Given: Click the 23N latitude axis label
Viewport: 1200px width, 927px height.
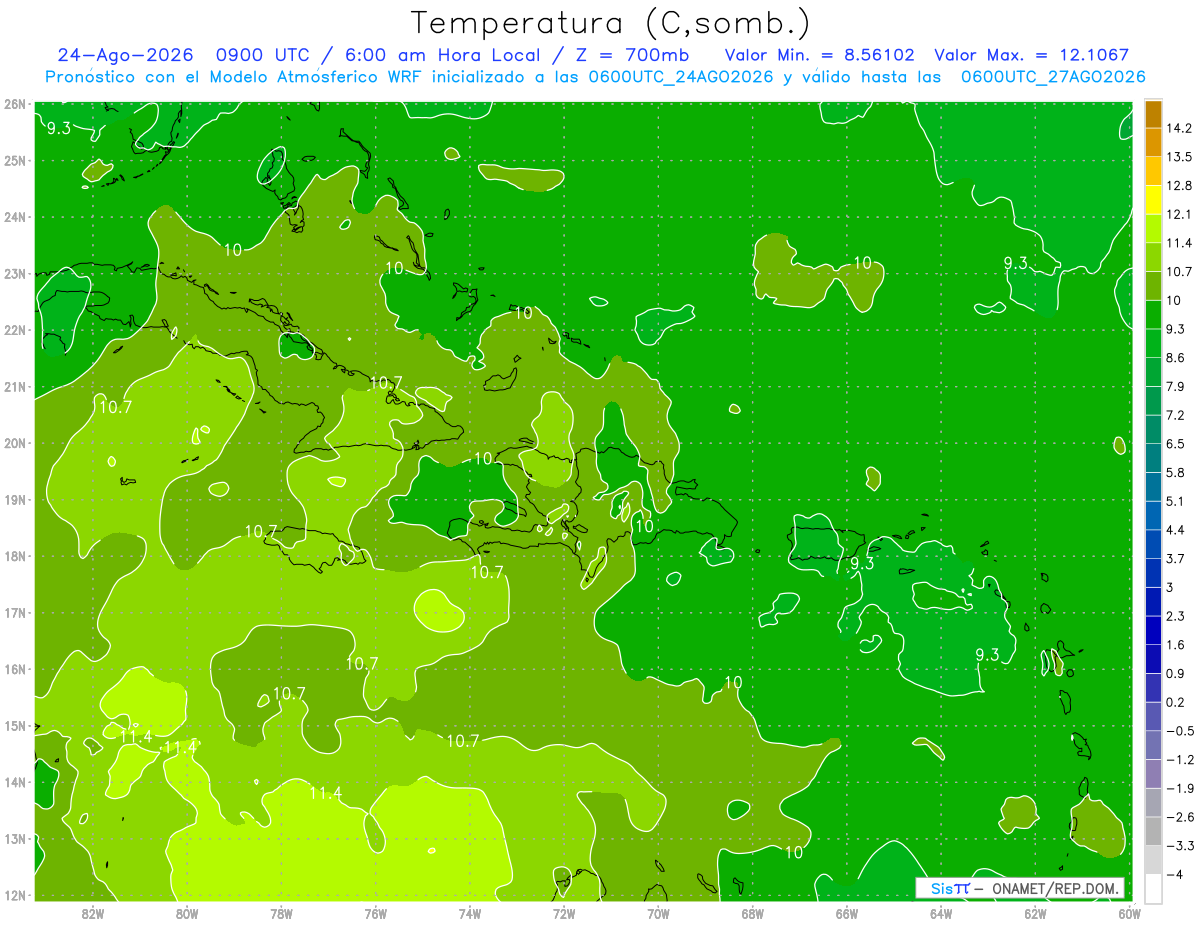Looking at the screenshot, I should coord(14,274).
